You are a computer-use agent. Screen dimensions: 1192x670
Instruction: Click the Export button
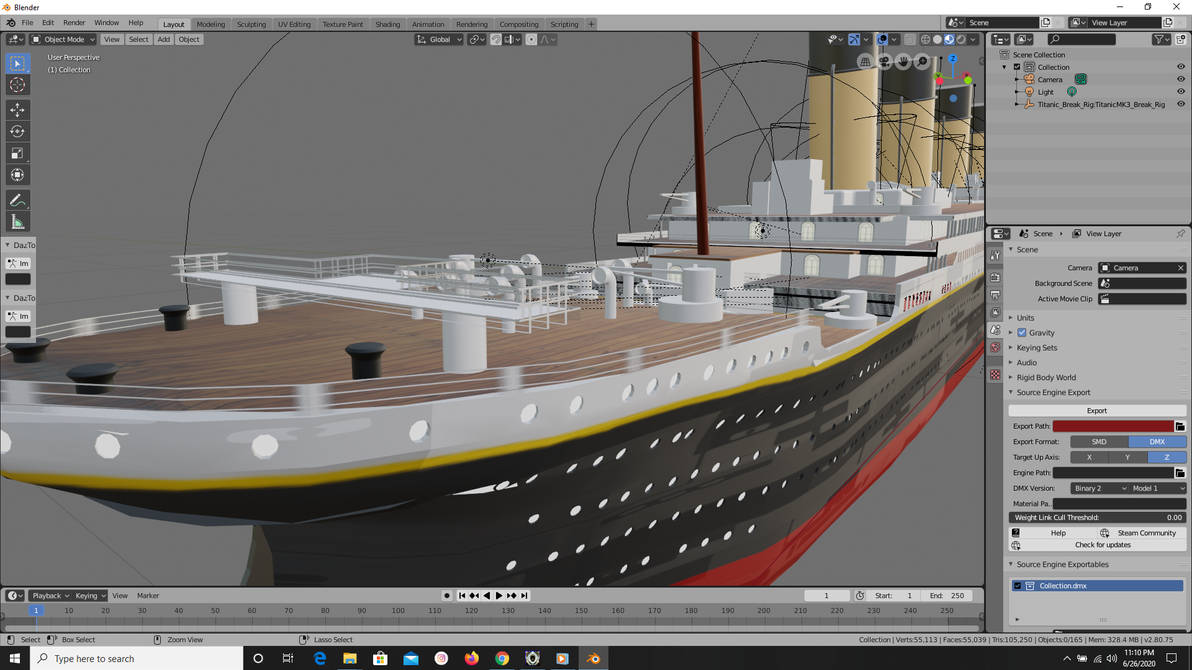click(1097, 411)
